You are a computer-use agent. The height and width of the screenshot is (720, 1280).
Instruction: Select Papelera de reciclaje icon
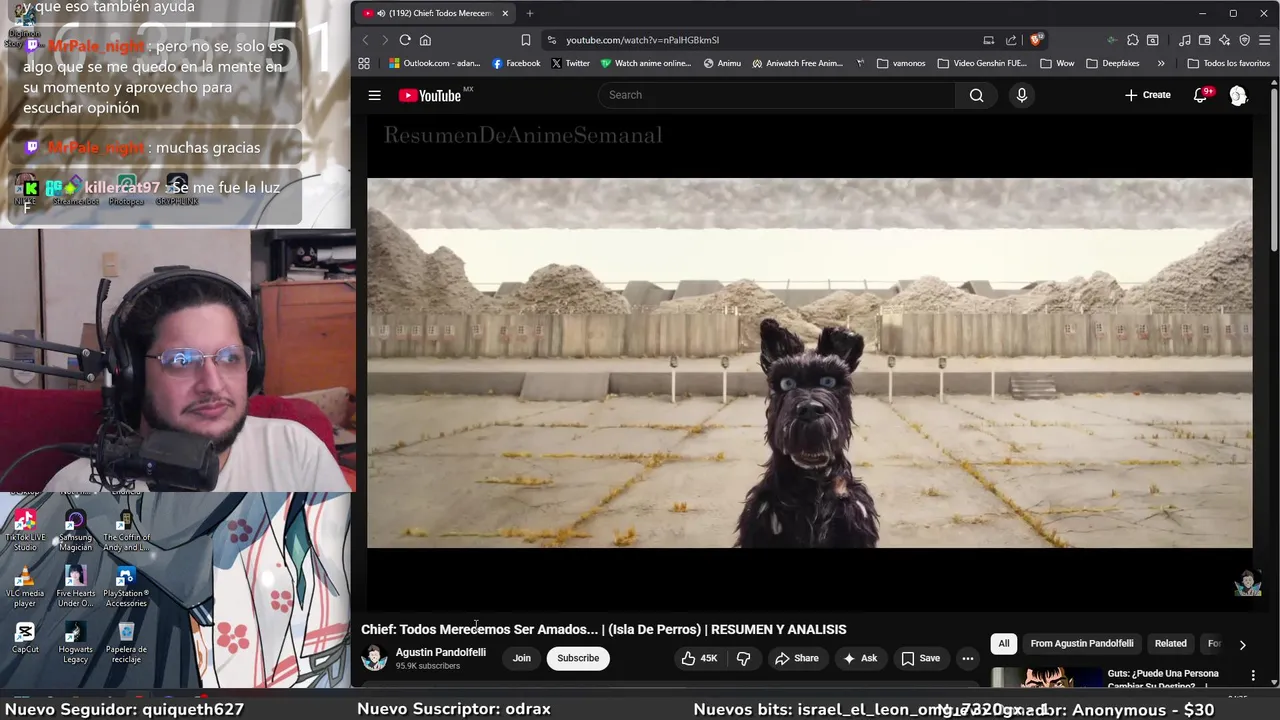click(x=126, y=642)
